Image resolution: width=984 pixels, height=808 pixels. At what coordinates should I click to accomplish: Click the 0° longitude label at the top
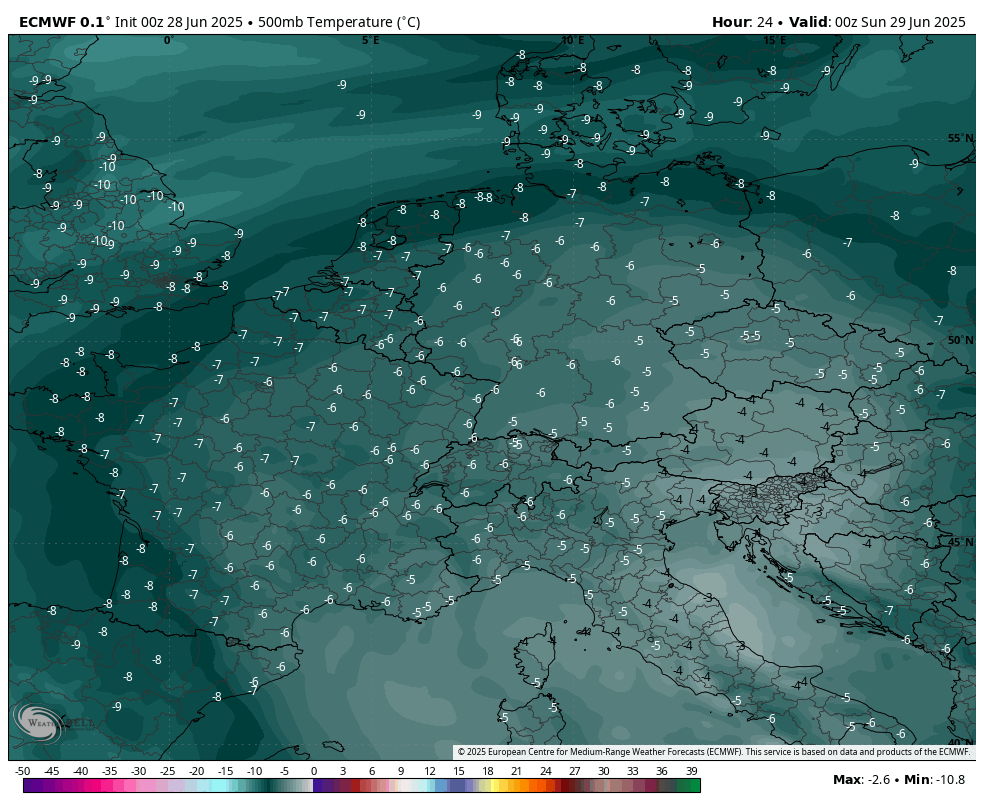[169, 41]
